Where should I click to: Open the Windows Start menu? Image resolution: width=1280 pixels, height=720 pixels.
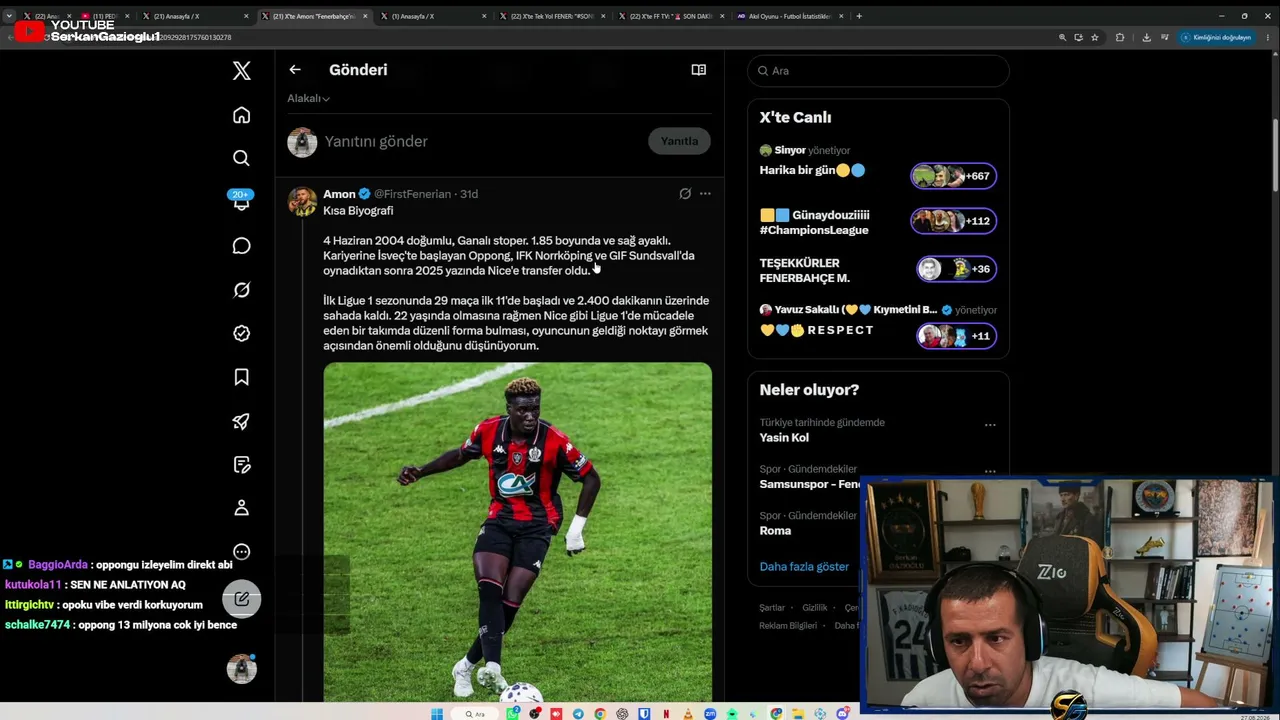click(x=437, y=714)
